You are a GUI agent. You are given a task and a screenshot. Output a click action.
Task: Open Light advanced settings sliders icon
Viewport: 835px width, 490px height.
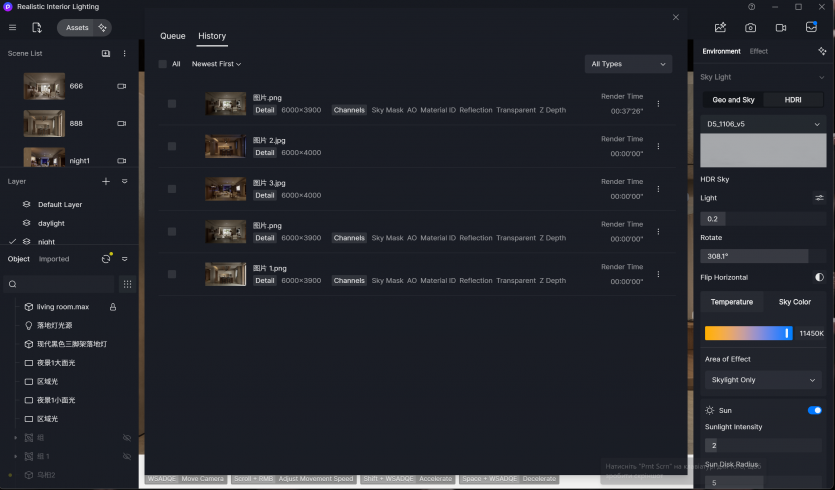tap(819, 198)
